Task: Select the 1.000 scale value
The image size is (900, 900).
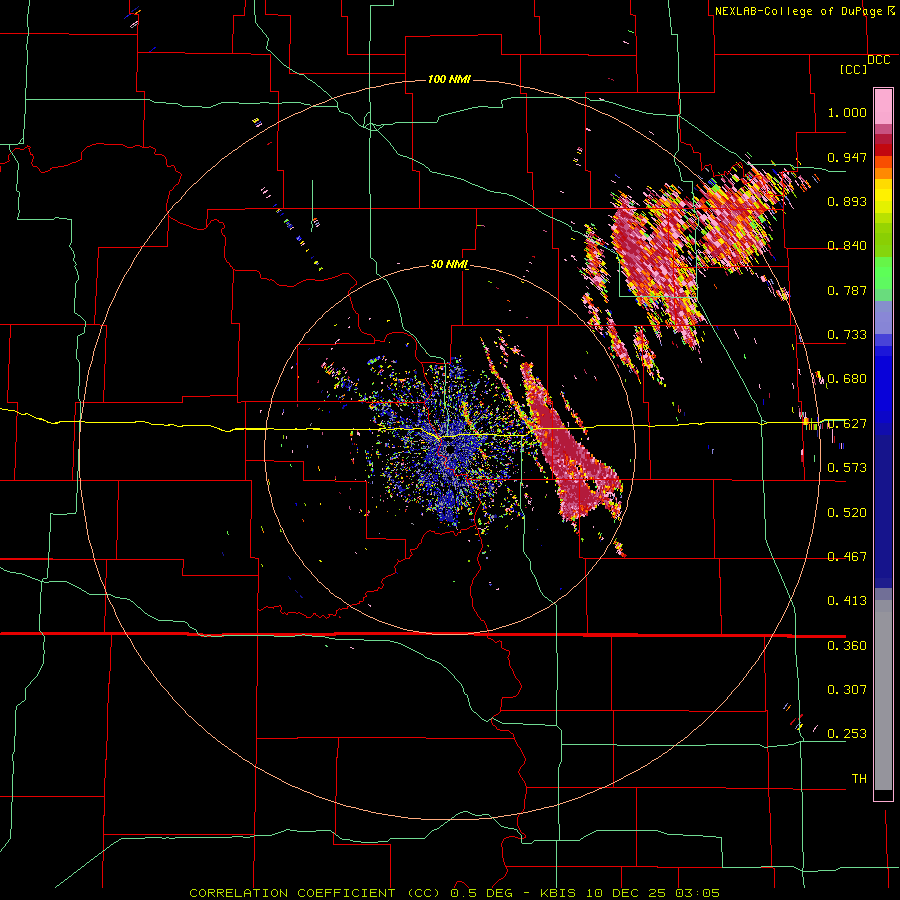Action: click(x=847, y=112)
